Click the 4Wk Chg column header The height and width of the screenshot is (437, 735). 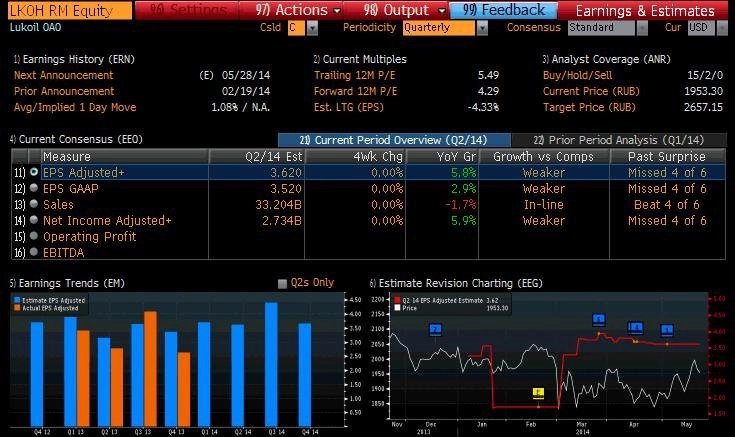click(355, 156)
